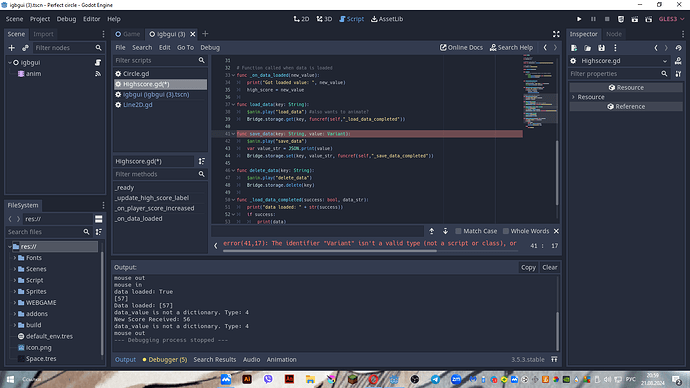The width and height of the screenshot is (690, 388).
Task: Open script attached to igbgui node
Action: click(x=98, y=62)
